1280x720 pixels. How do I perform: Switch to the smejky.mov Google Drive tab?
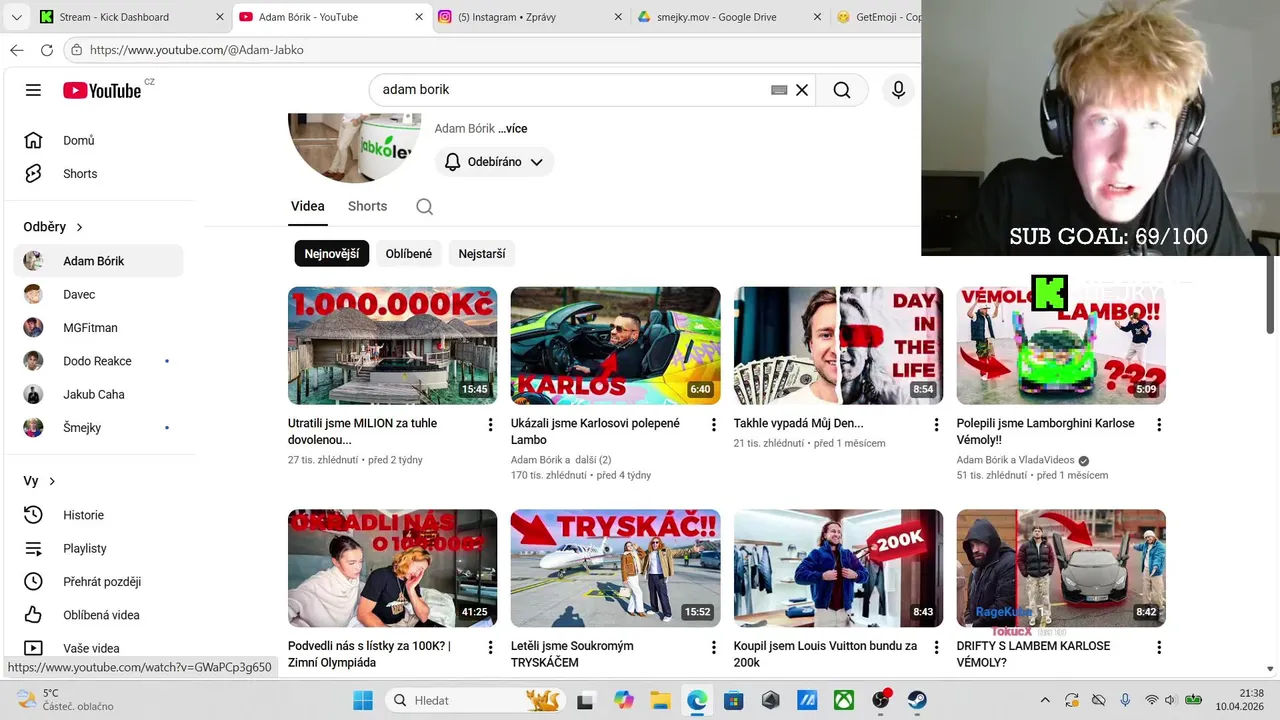[730, 17]
